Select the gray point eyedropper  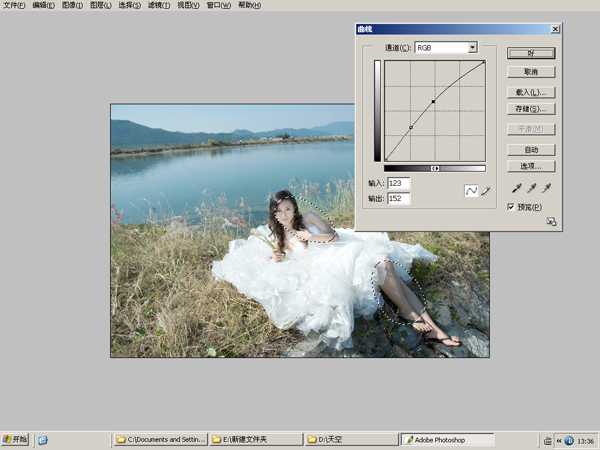click(532, 187)
